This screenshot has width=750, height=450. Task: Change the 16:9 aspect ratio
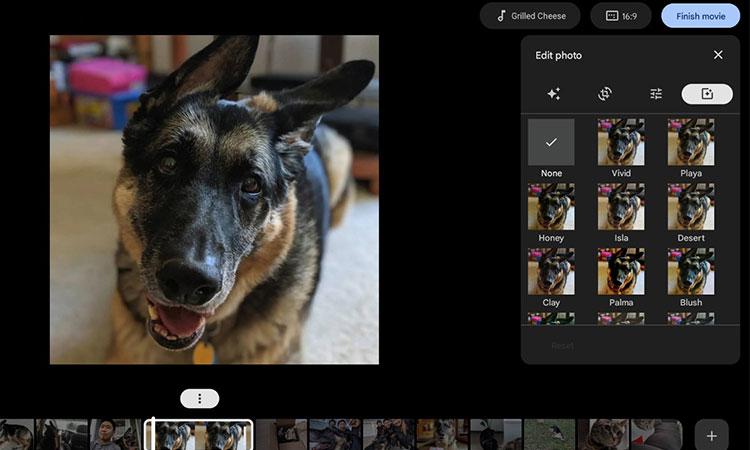[x=621, y=16]
